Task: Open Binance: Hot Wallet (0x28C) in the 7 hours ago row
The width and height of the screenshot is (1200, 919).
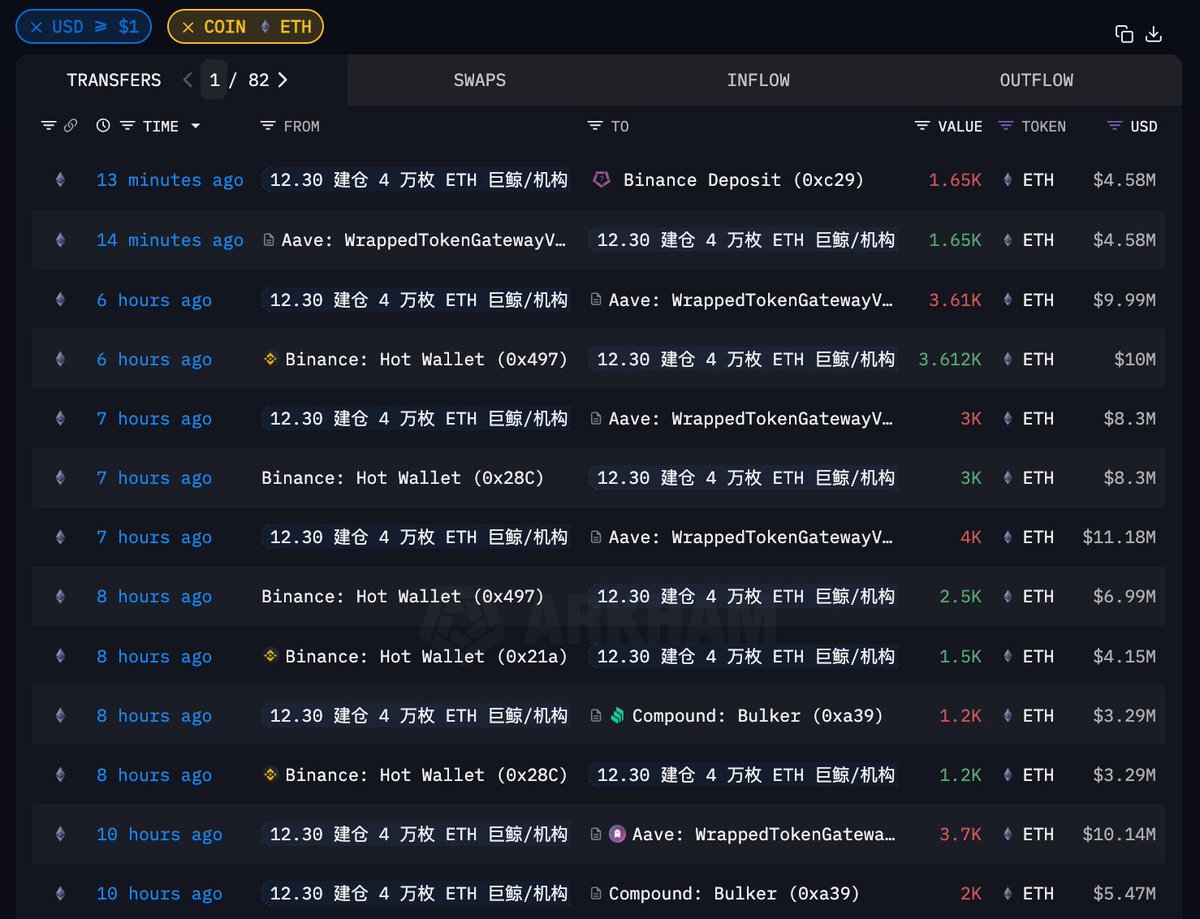Action: [x=403, y=478]
